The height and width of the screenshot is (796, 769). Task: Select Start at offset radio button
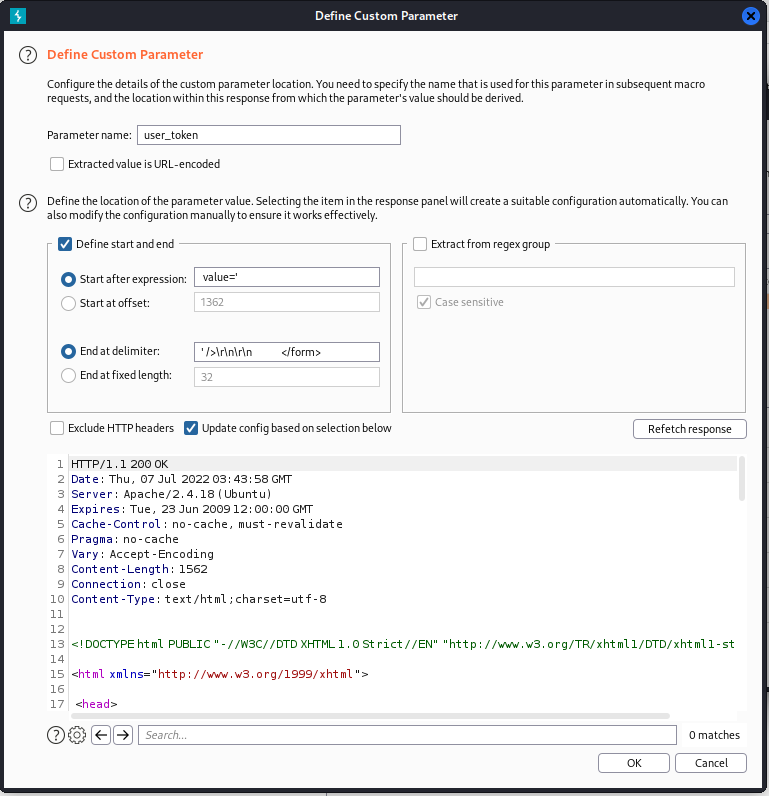pyautogui.click(x=68, y=303)
